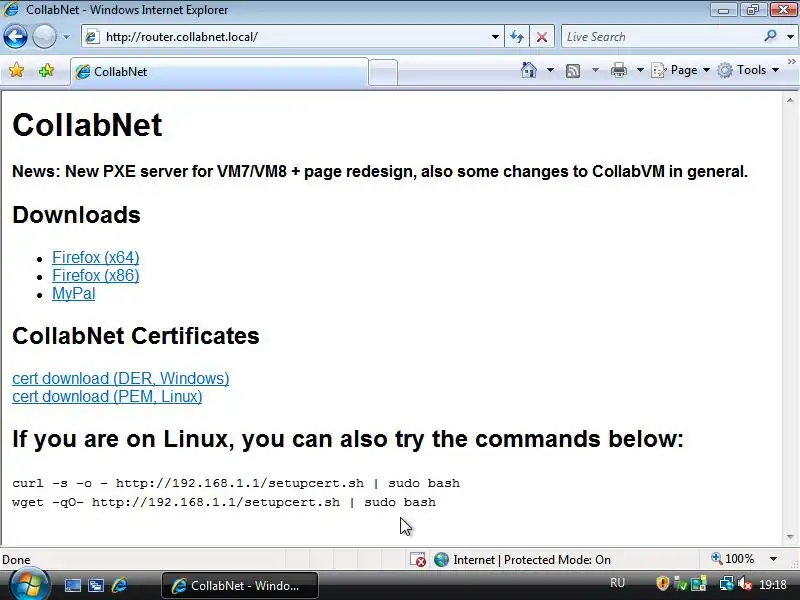This screenshot has height=600, width=800.
Task: Click the 100% zoom level button
Action: 733,559
